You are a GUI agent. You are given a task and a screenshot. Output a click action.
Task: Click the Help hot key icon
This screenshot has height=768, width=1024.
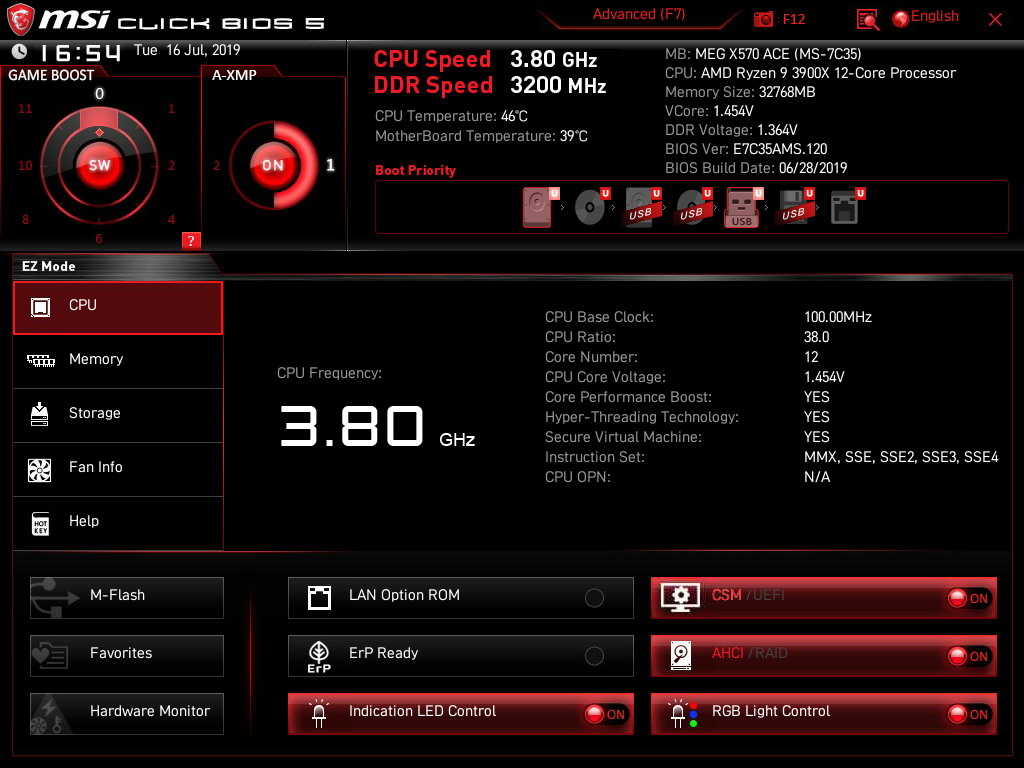coord(40,523)
